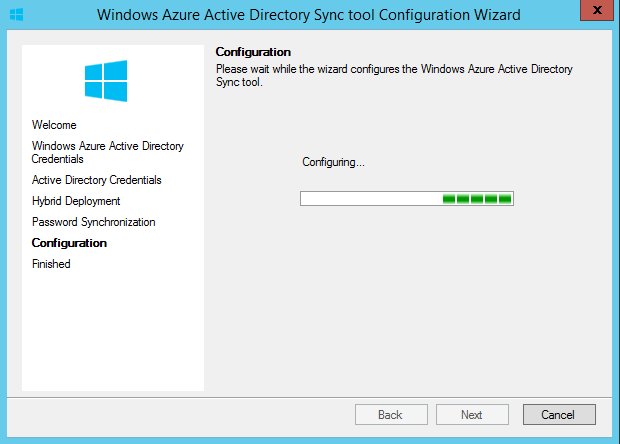Jump to the Finished step

[51, 264]
